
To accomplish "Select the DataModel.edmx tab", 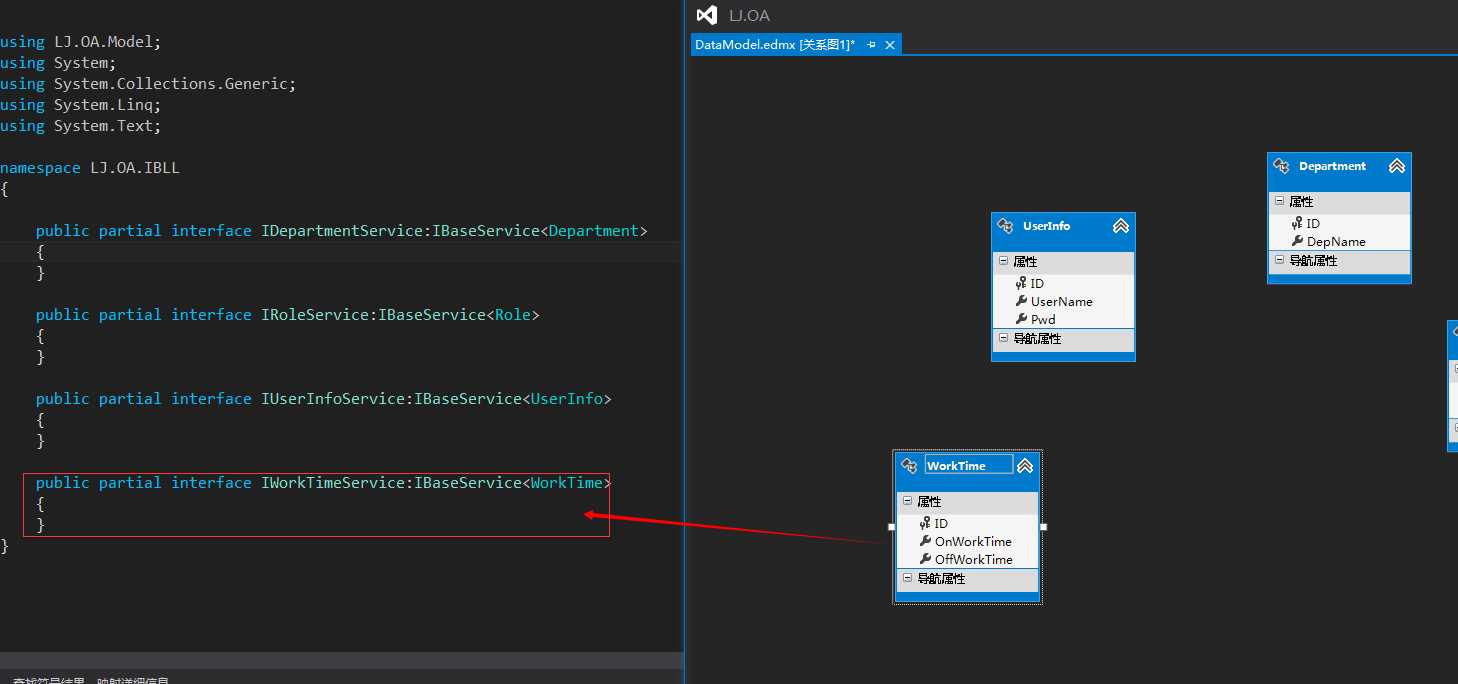I will (x=775, y=45).
